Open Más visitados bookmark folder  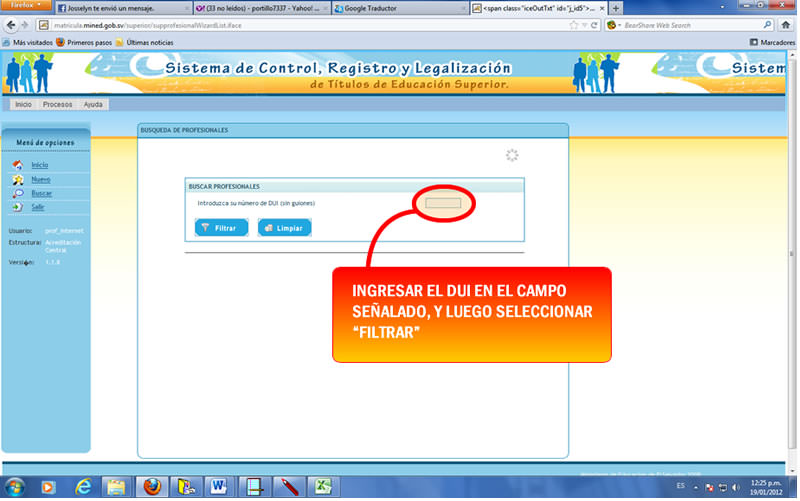(28, 42)
